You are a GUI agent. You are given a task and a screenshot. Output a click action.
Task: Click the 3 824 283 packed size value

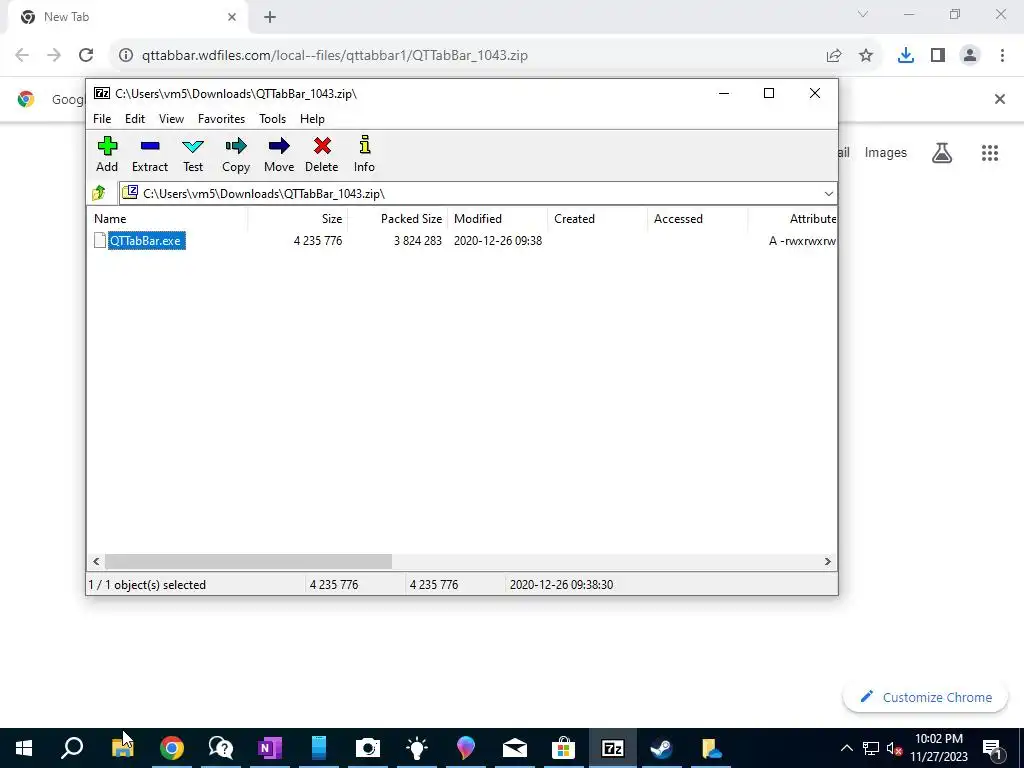pos(418,241)
